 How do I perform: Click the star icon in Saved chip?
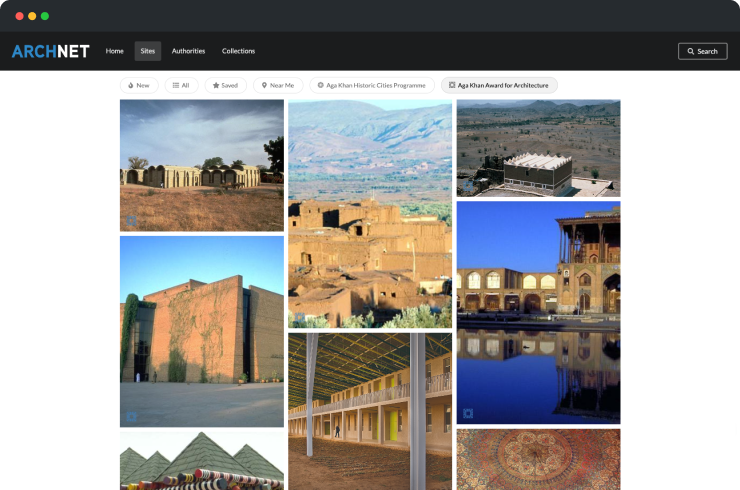(216, 86)
